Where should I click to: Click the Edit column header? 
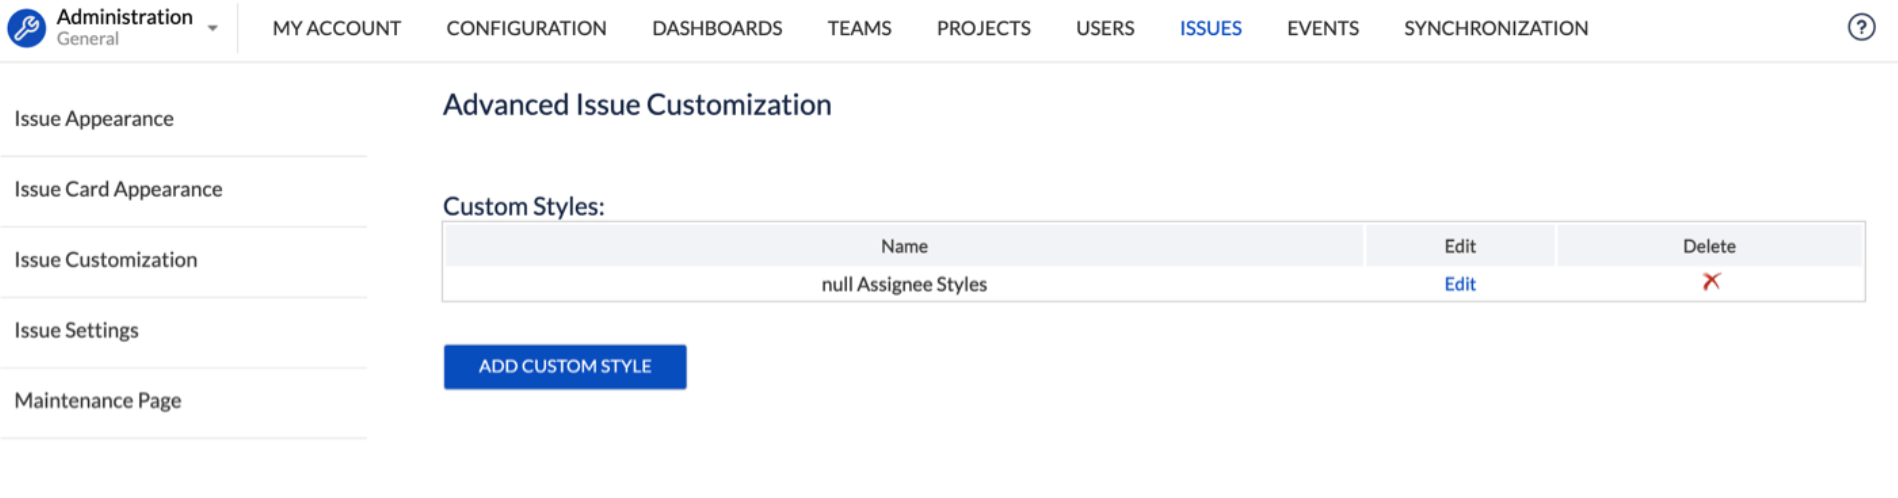[x=1460, y=246]
